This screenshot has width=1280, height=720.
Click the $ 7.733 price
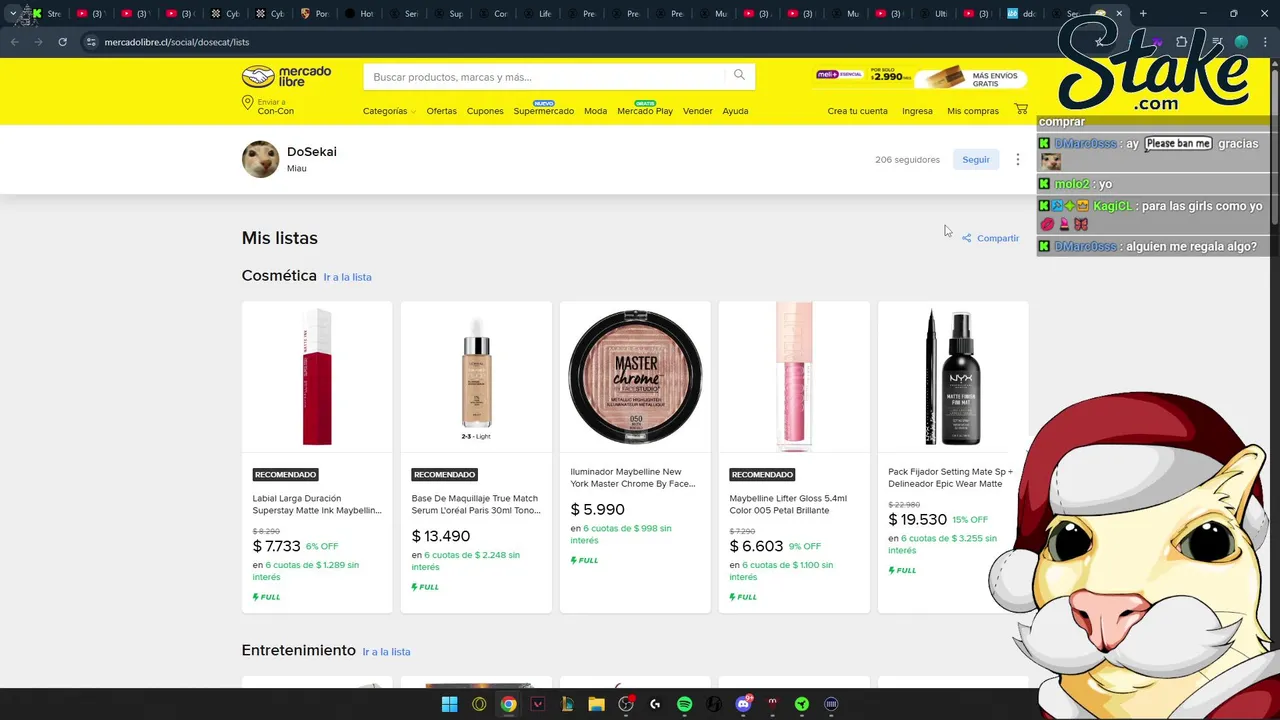pos(277,546)
